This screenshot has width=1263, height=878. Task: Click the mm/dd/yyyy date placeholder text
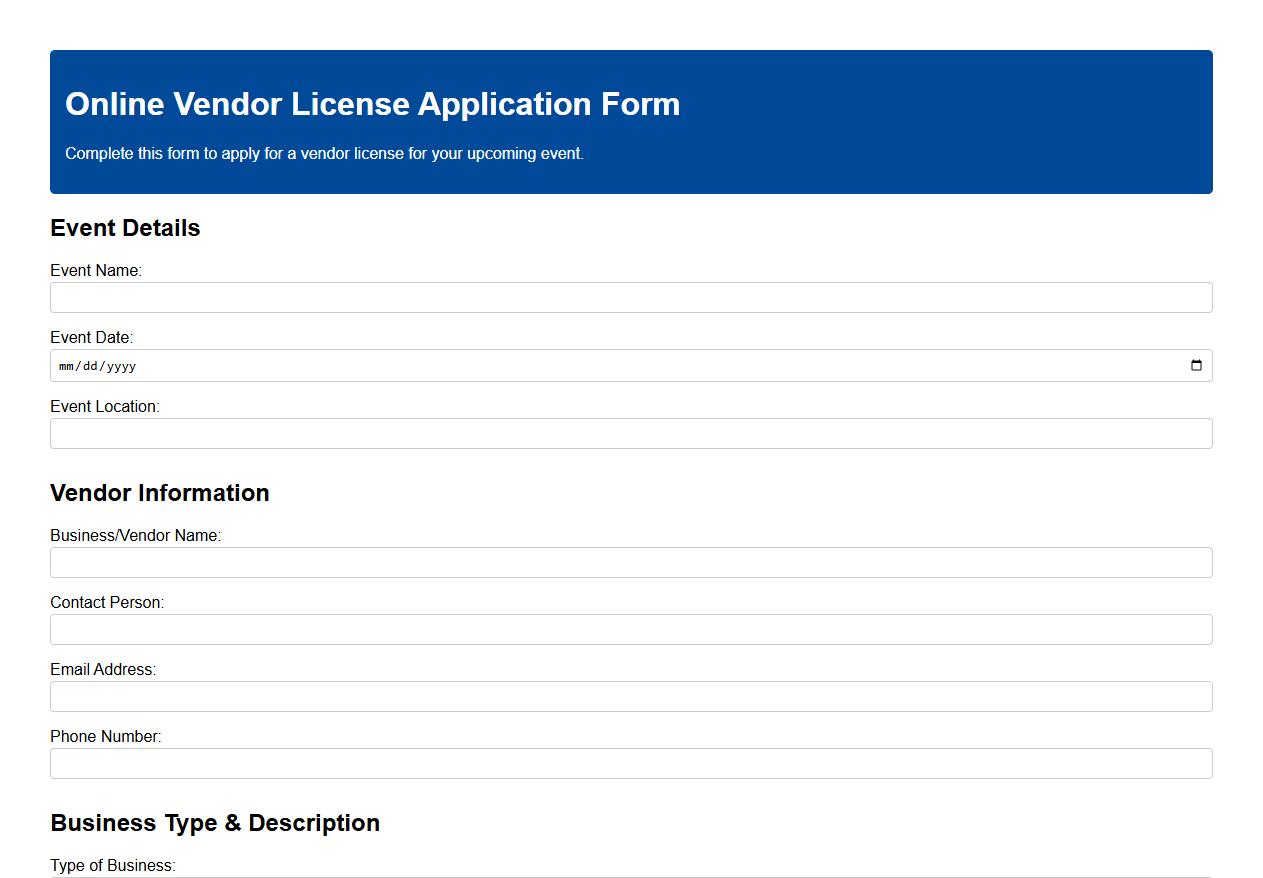tap(97, 365)
